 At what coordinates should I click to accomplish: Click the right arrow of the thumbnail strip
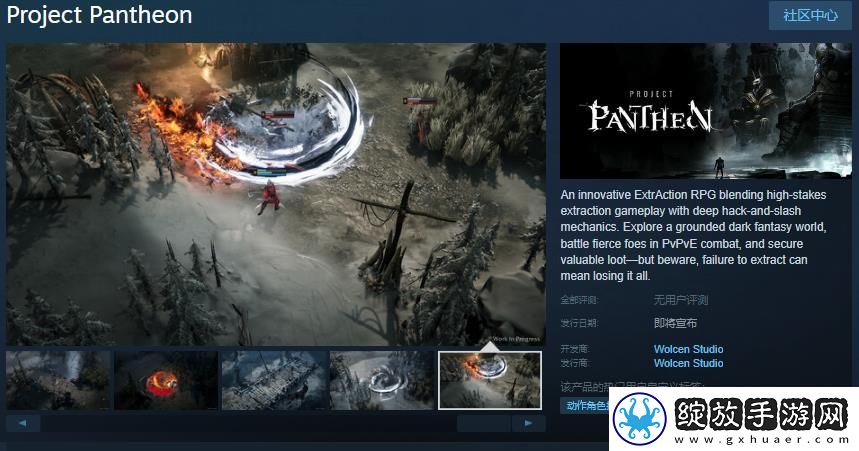528,423
